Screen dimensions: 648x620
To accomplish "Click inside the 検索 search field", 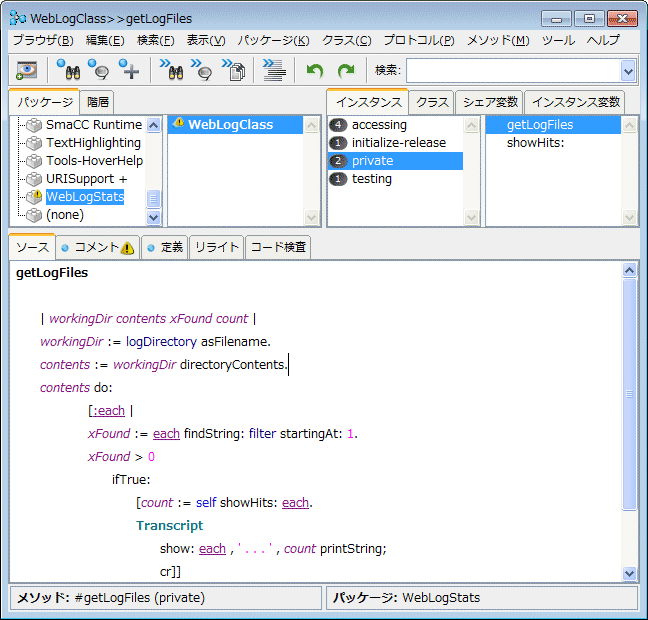I will 512,70.
